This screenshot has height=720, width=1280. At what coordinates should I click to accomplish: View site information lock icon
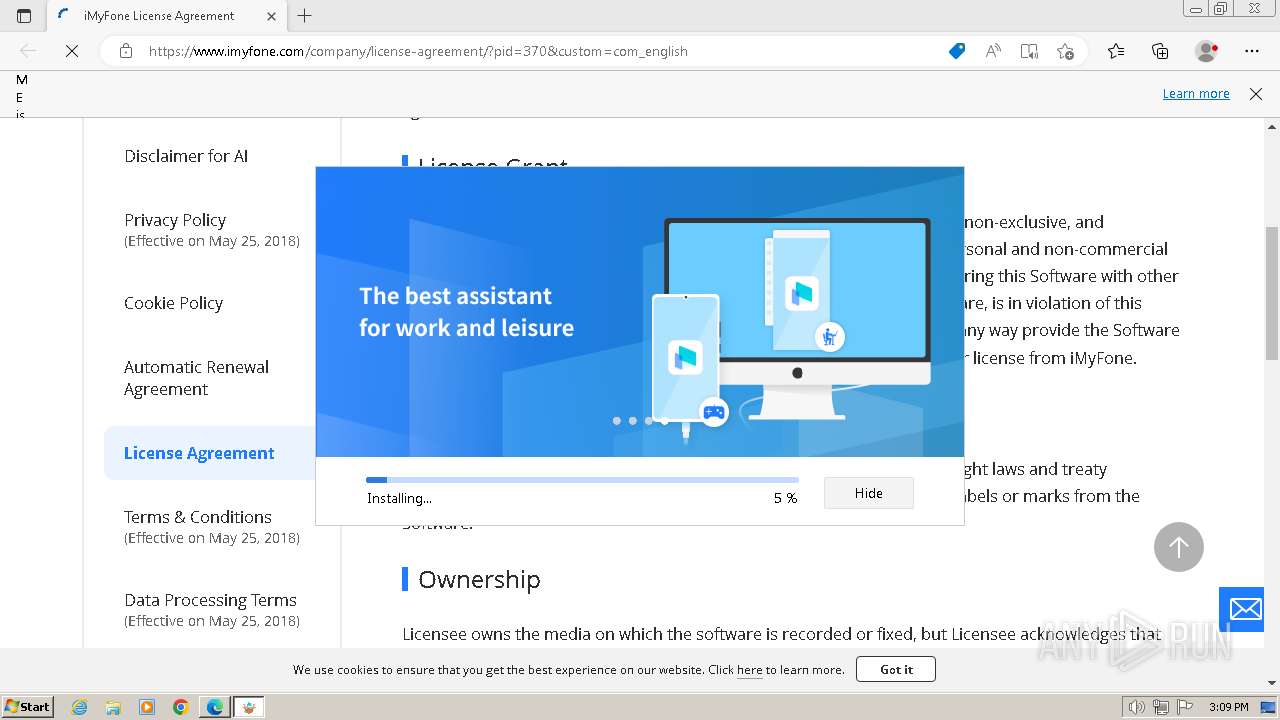click(125, 51)
